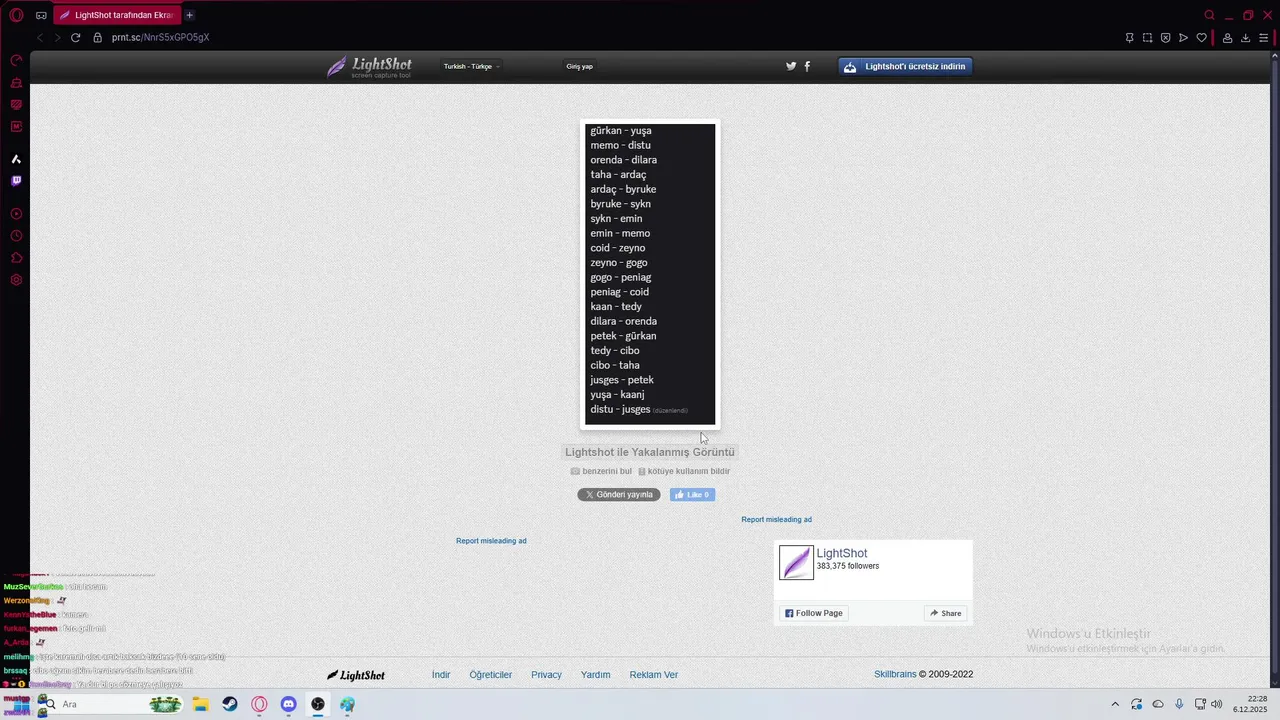Open tab search magnifier in title bar

(x=1209, y=15)
